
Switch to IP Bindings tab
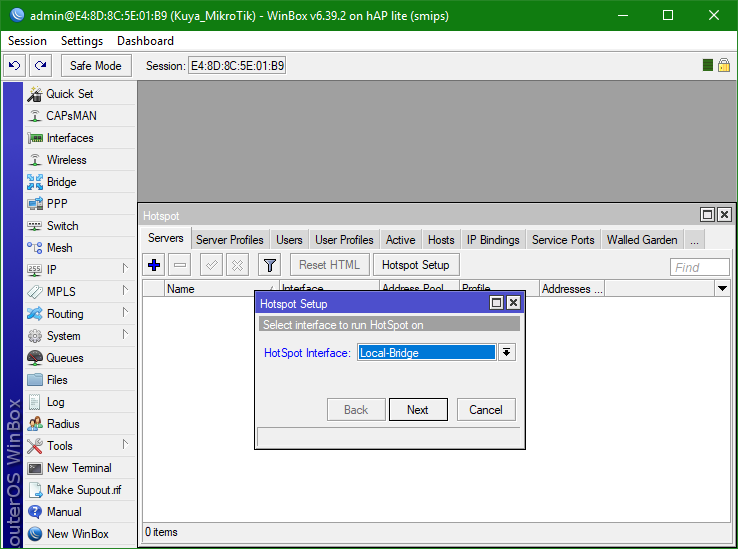(x=493, y=240)
